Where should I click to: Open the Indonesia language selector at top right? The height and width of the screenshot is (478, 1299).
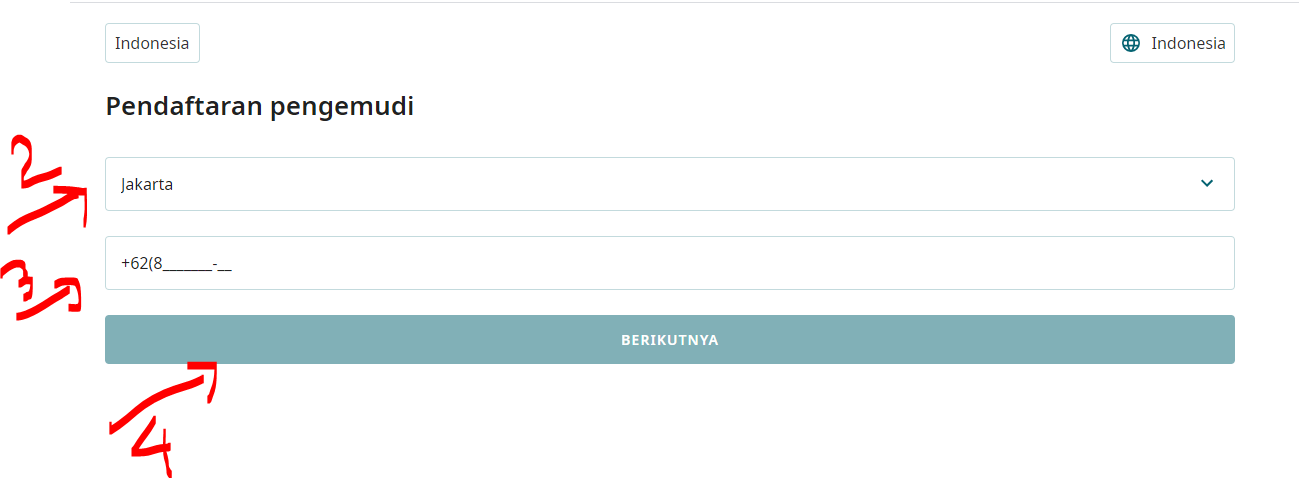(1172, 43)
